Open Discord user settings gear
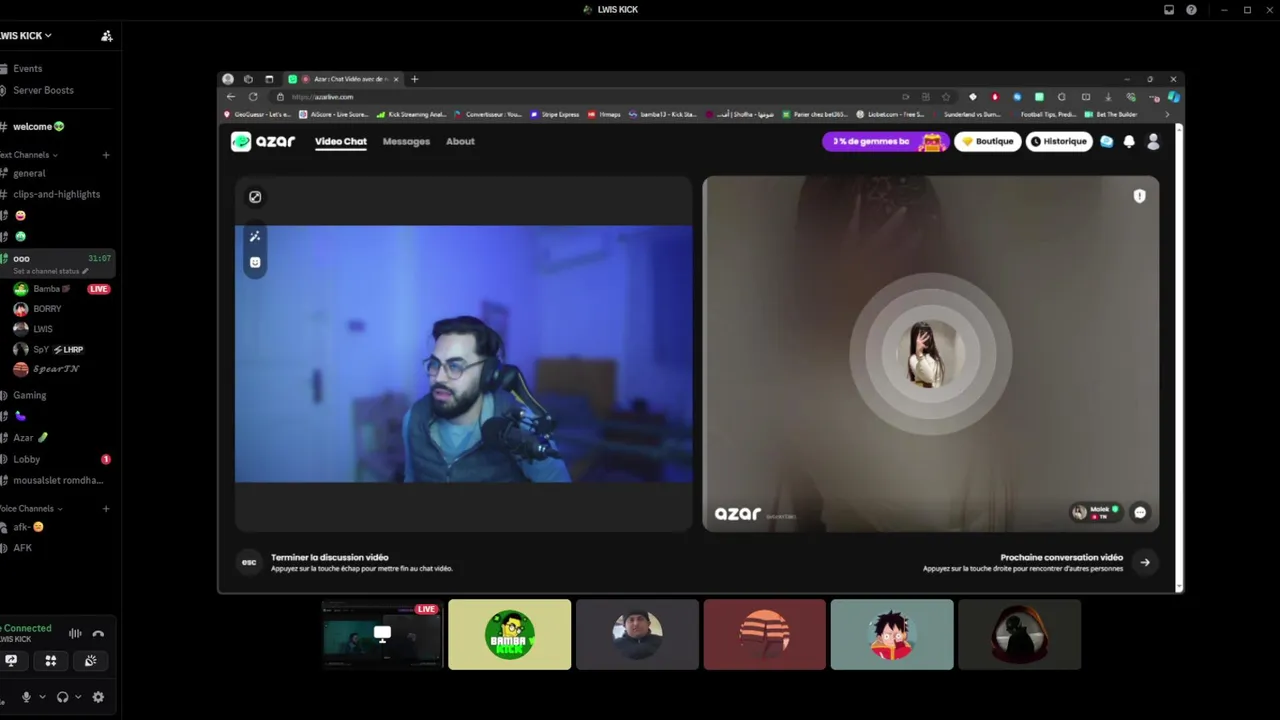Viewport: 1280px width, 720px height. [98, 697]
